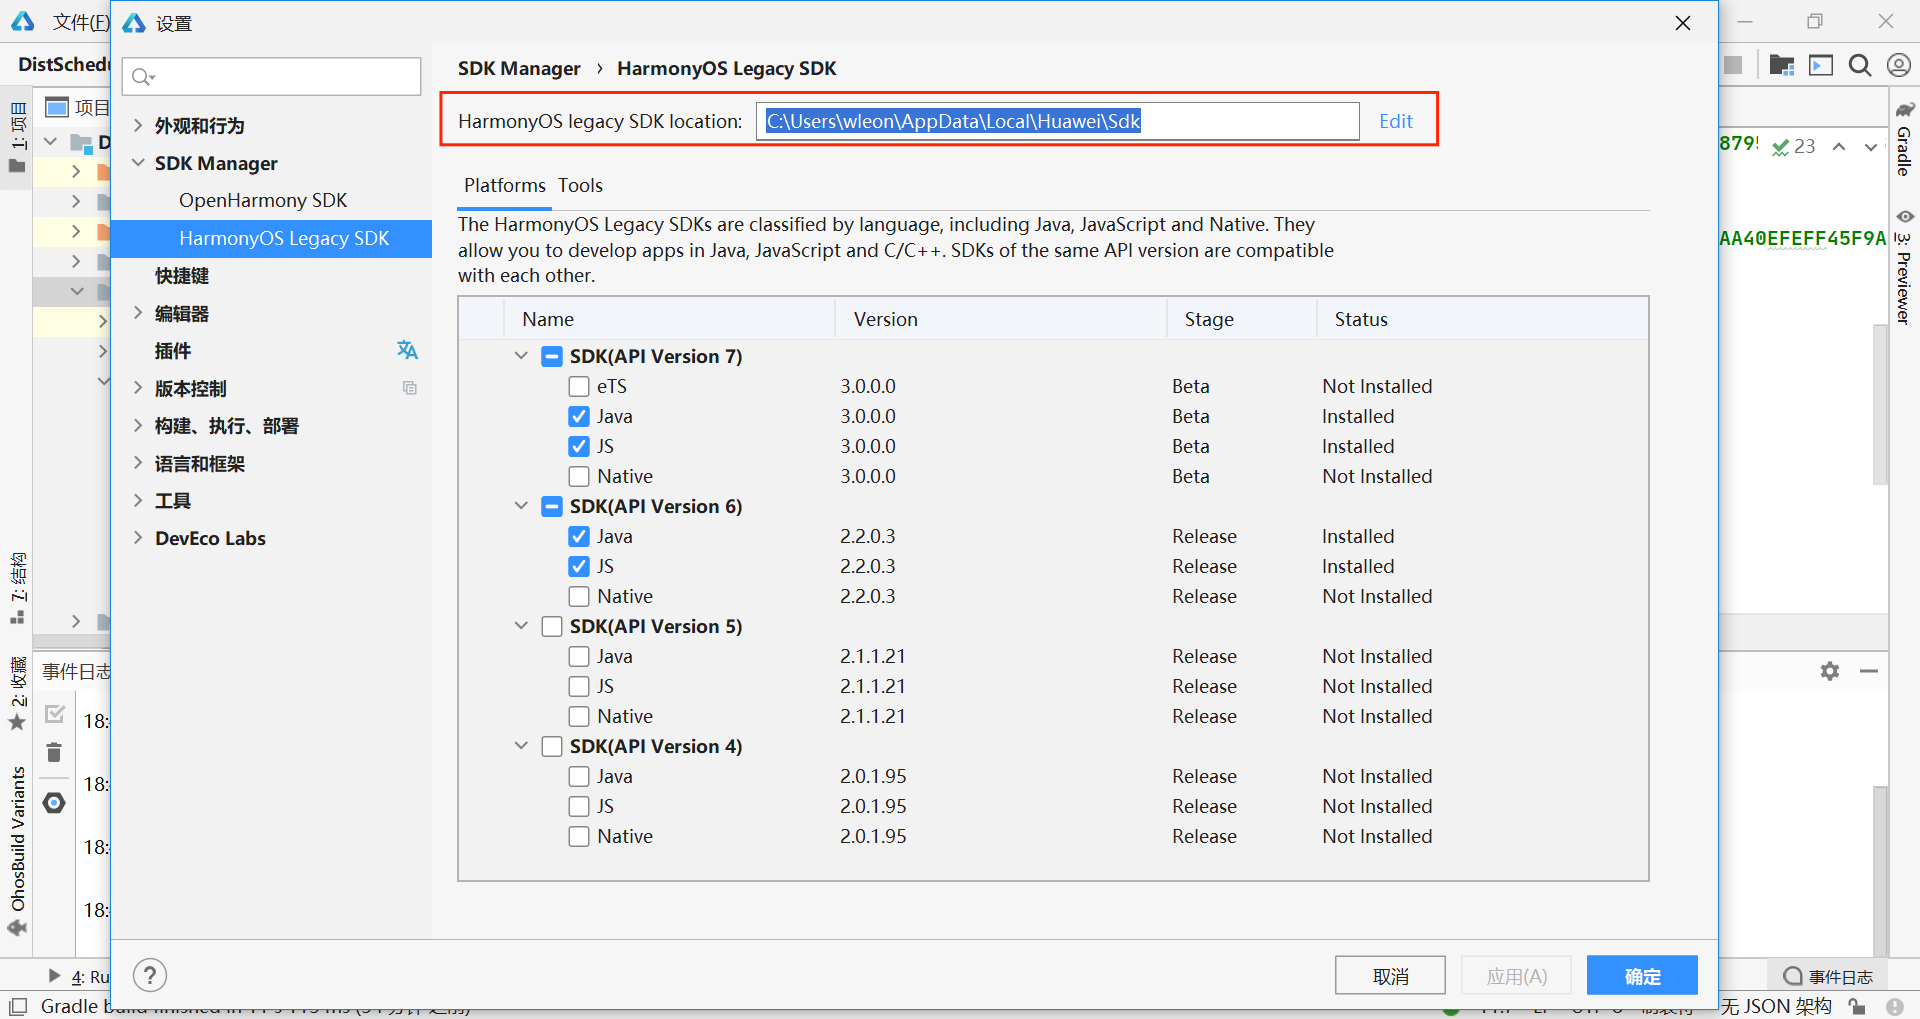Collapse the SDK(API Version 7) group
The height and width of the screenshot is (1019, 1920).
pyautogui.click(x=521, y=356)
